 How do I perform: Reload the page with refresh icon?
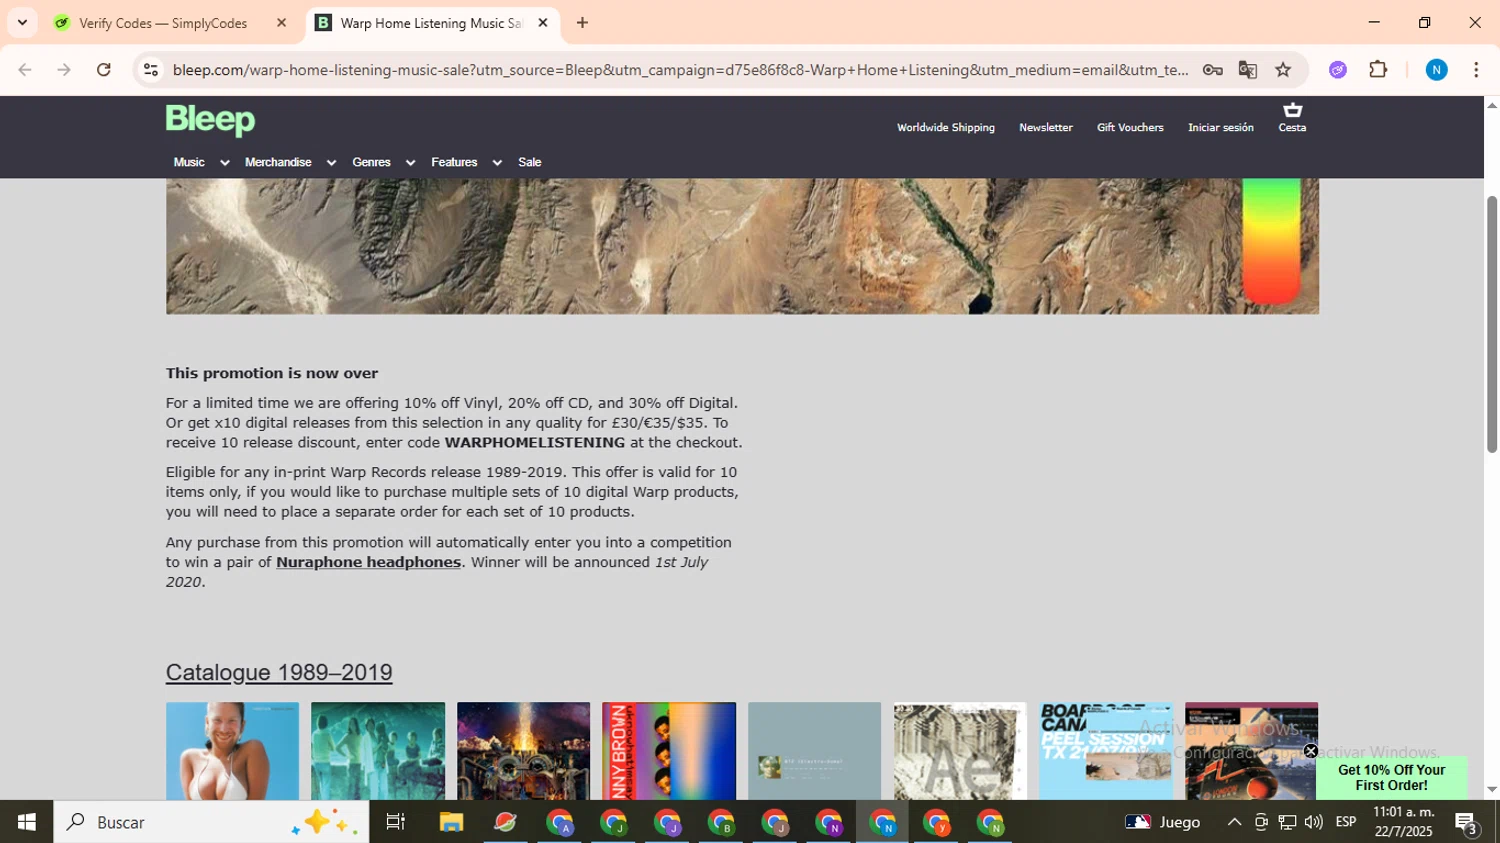click(104, 70)
